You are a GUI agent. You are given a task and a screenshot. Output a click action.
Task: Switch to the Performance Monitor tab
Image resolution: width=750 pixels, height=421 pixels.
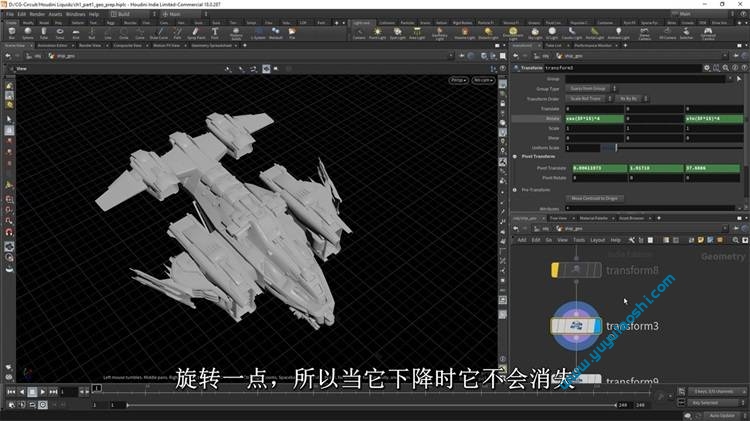592,45
